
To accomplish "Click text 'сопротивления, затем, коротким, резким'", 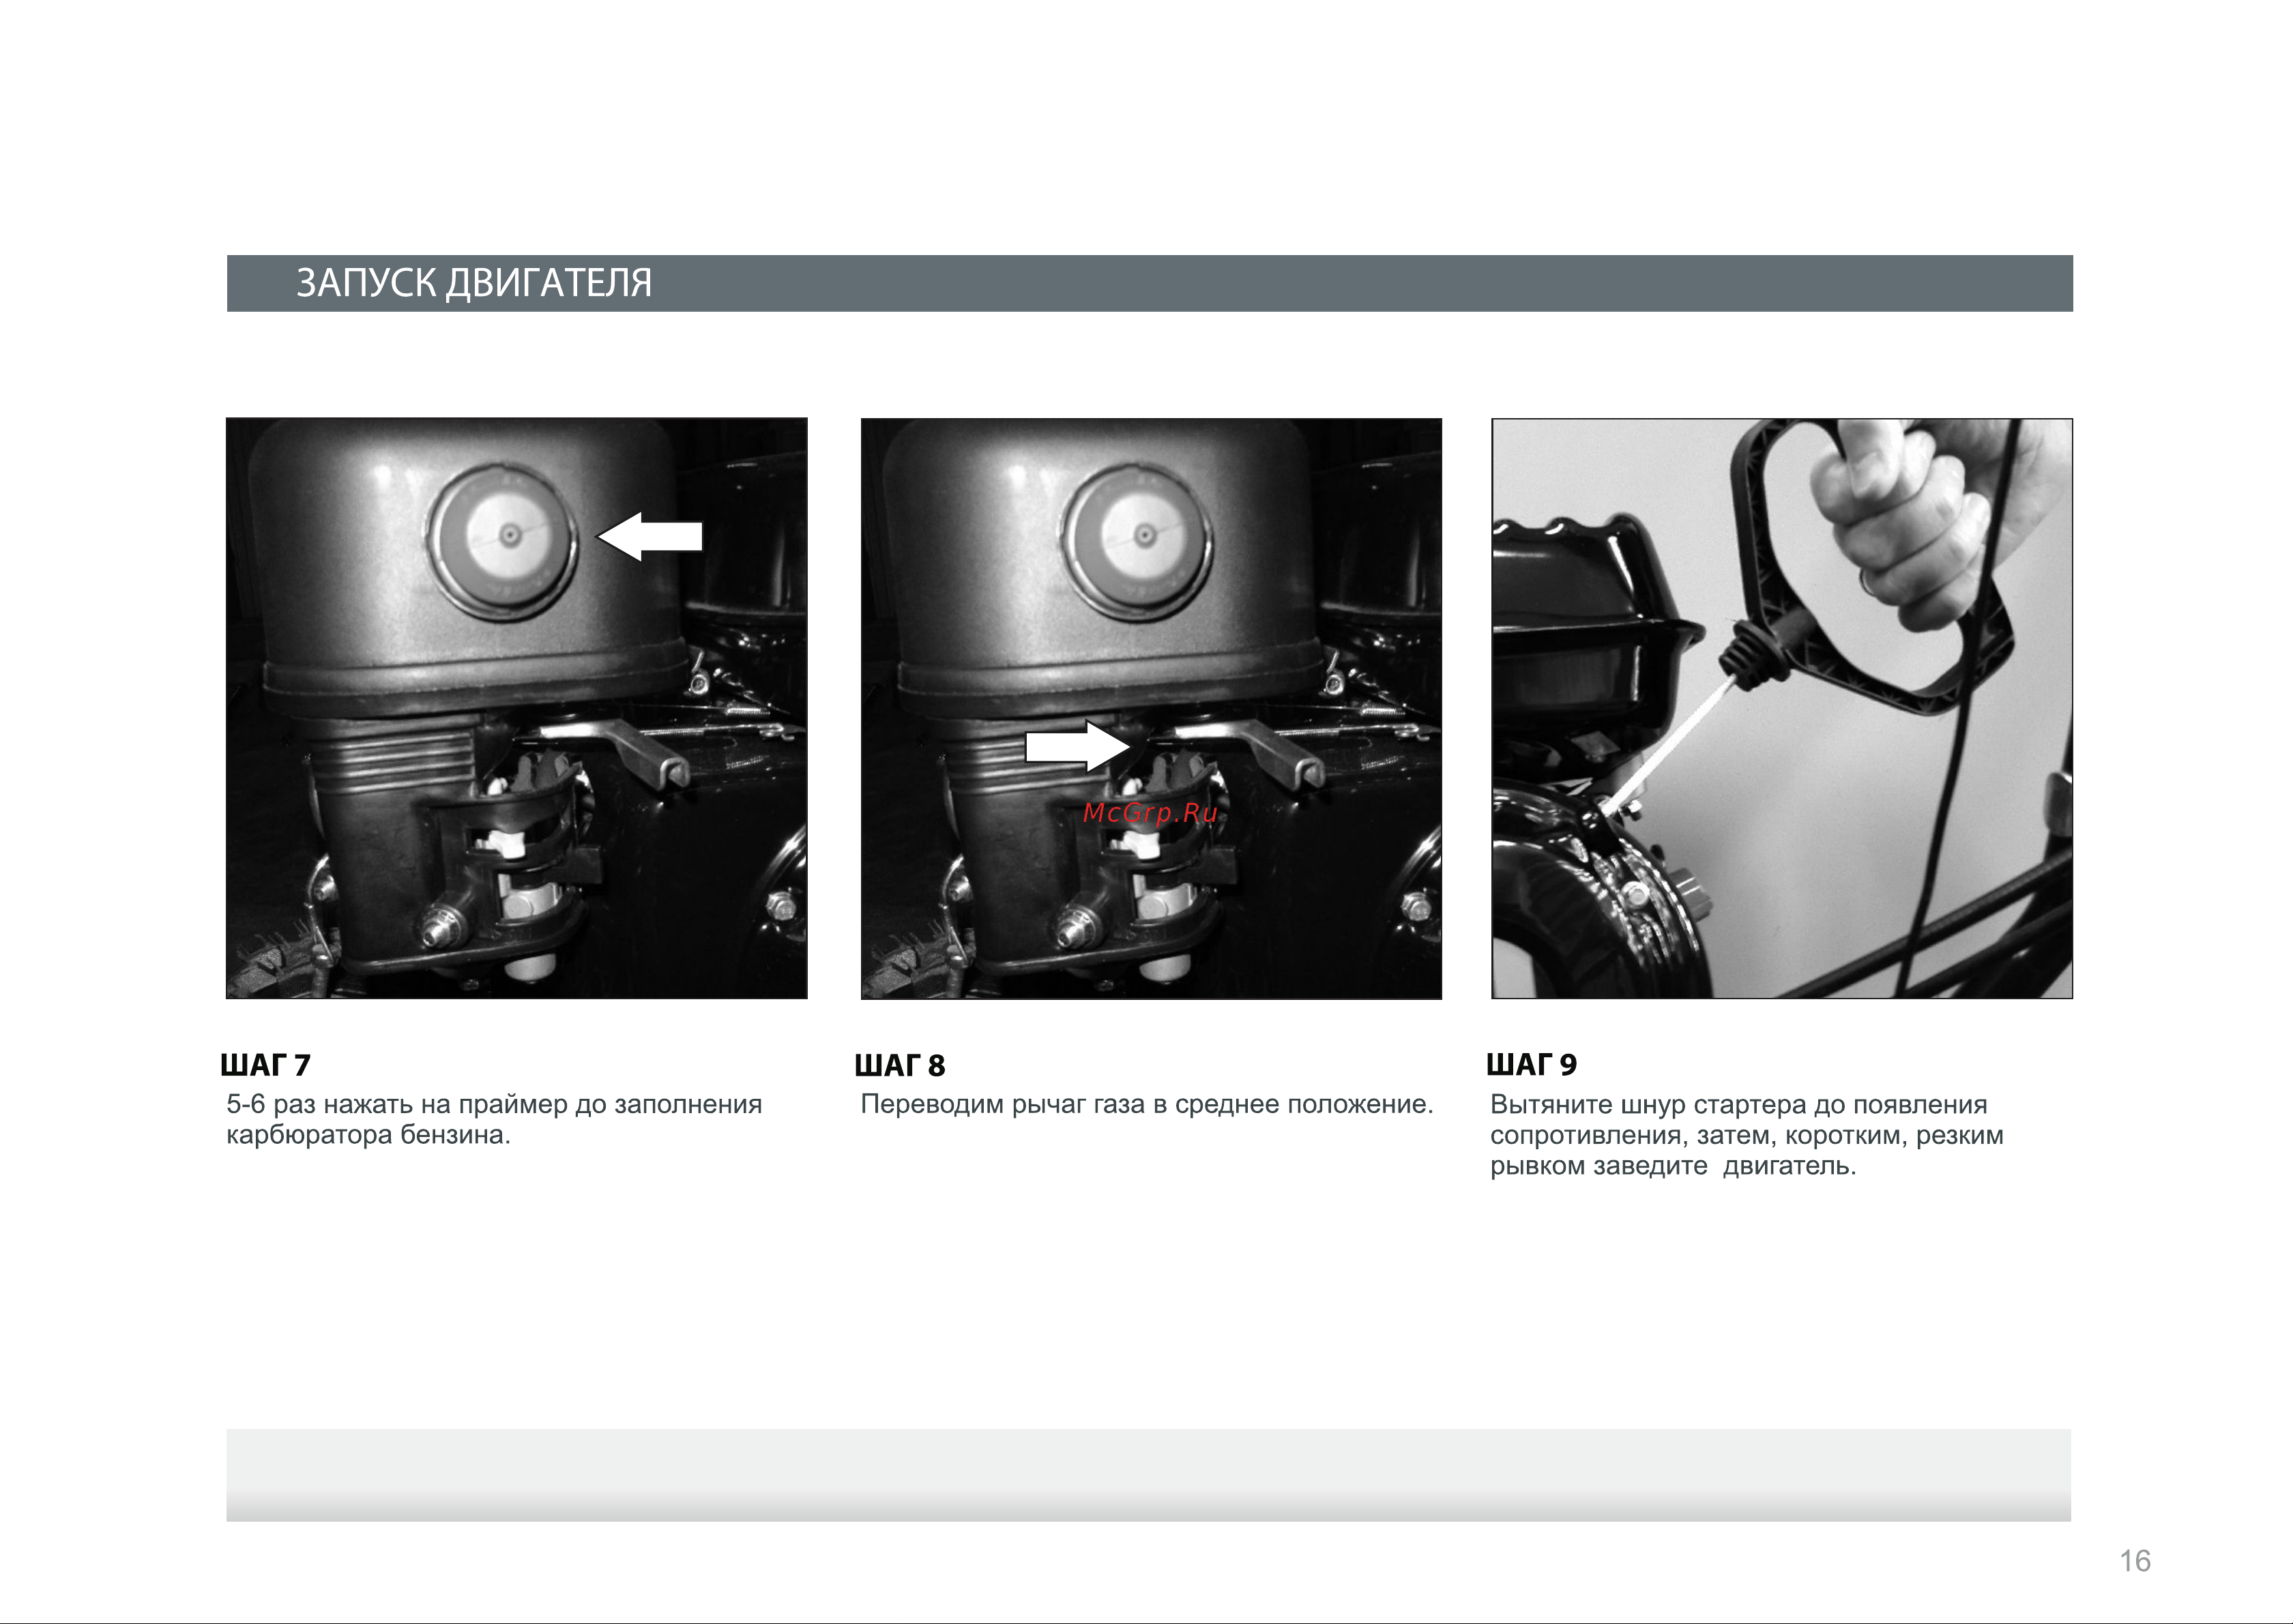I will point(1747,1135).
